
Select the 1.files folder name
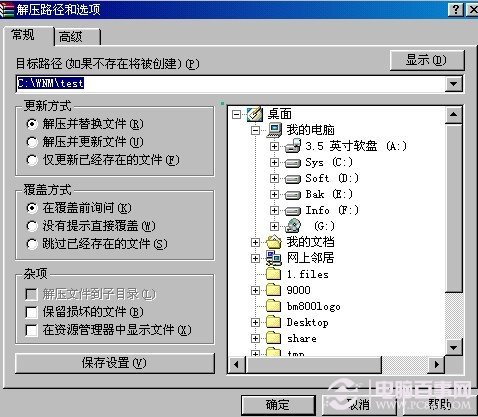tap(308, 274)
